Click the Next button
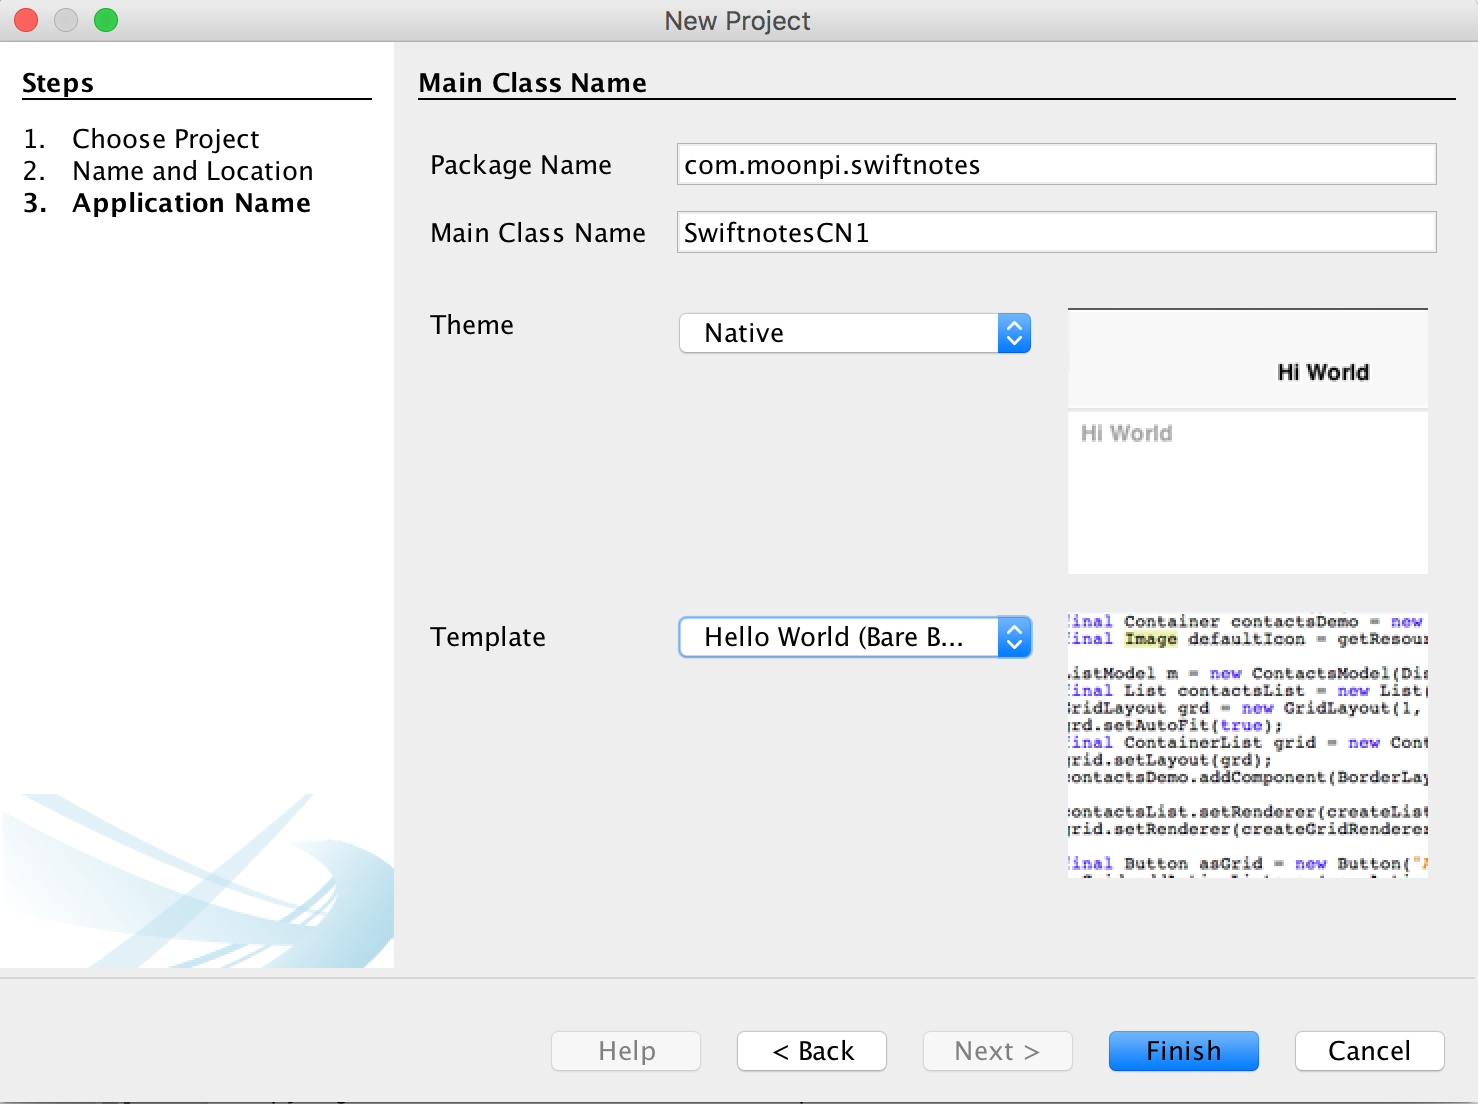The height and width of the screenshot is (1104, 1478). [996, 1051]
